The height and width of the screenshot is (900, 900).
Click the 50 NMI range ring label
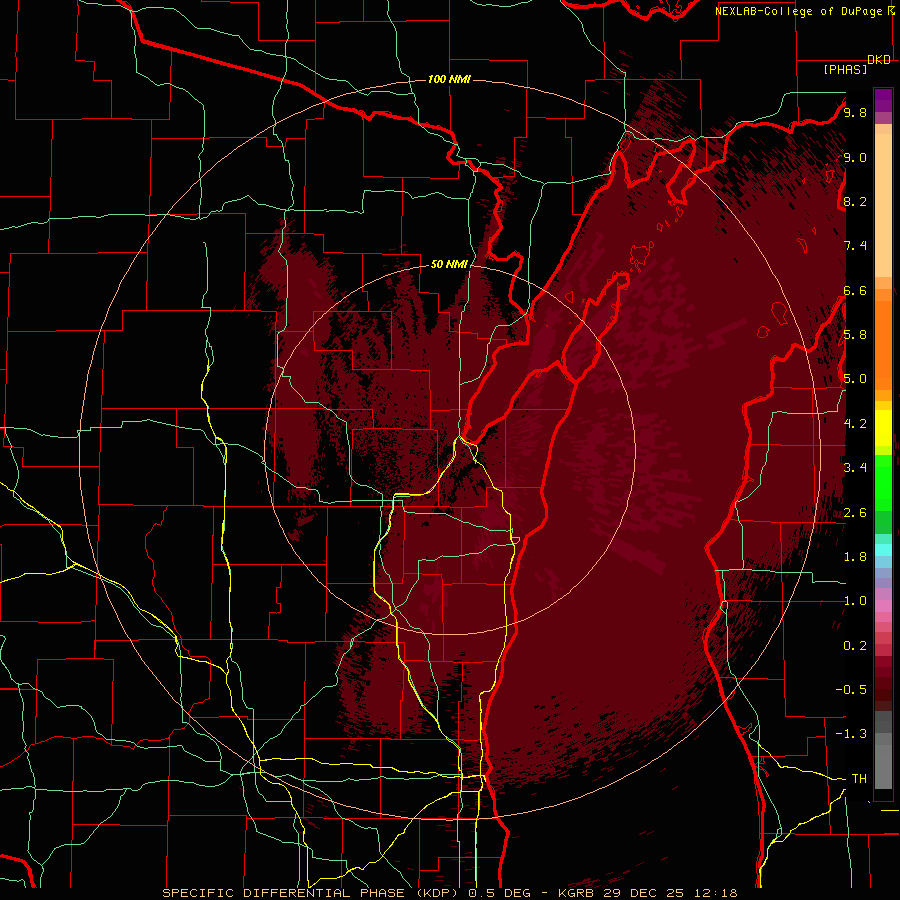tap(449, 265)
